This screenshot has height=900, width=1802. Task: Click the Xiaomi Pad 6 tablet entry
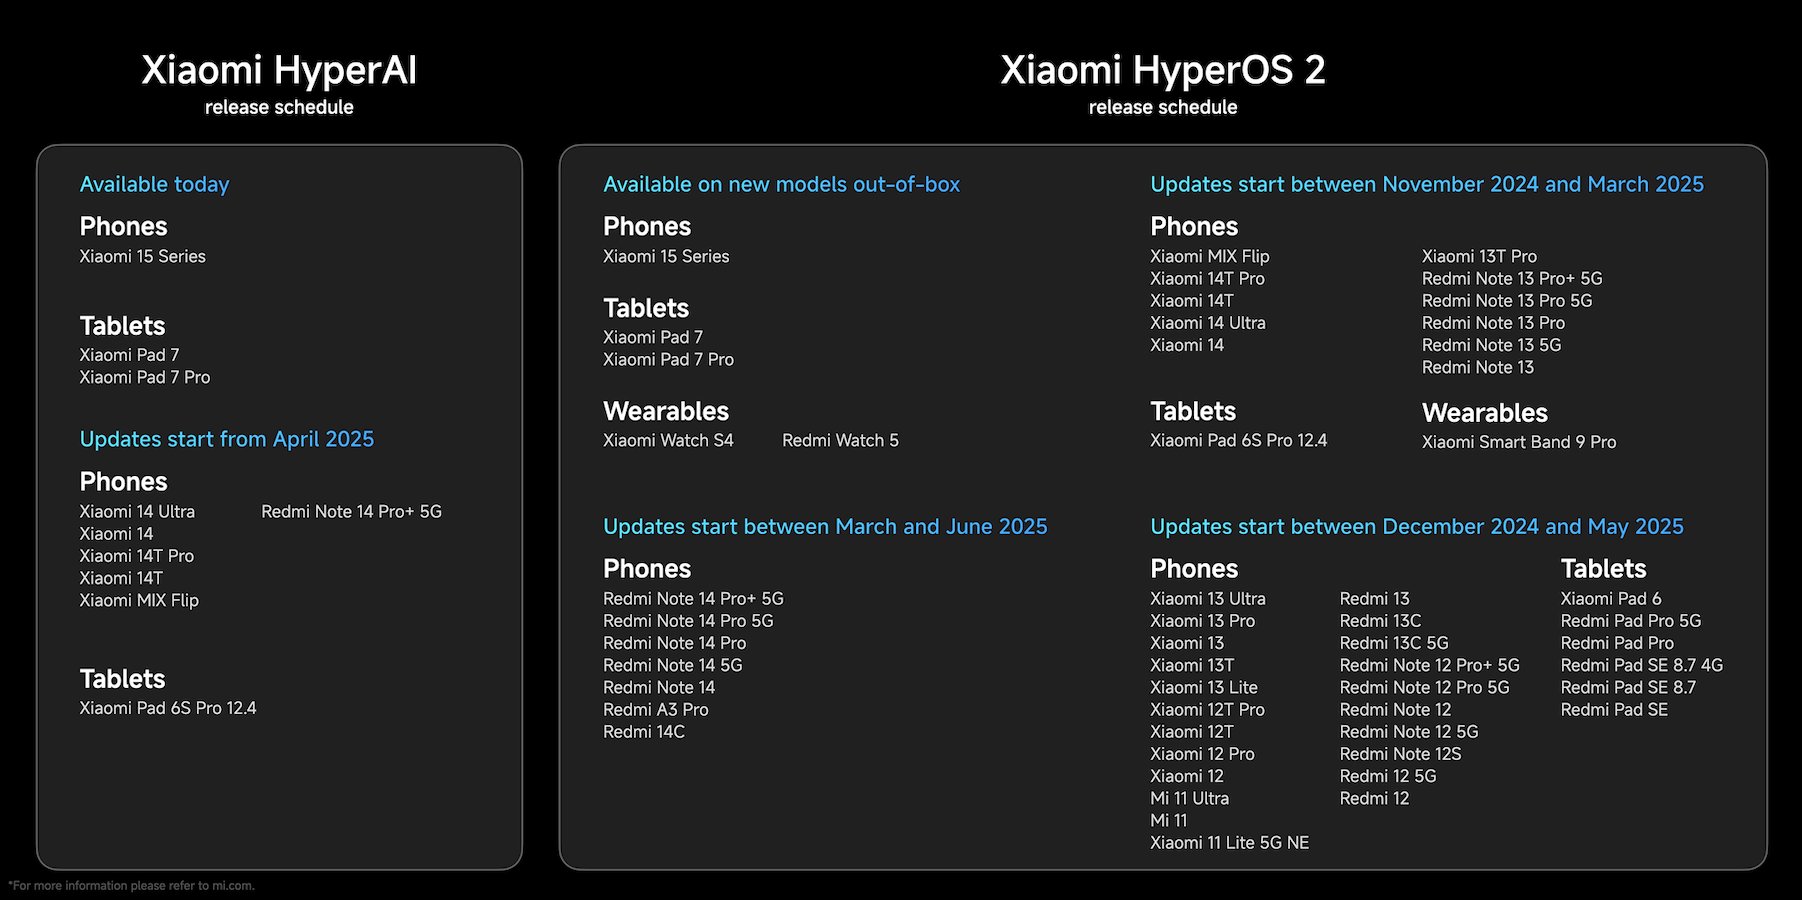(1610, 599)
